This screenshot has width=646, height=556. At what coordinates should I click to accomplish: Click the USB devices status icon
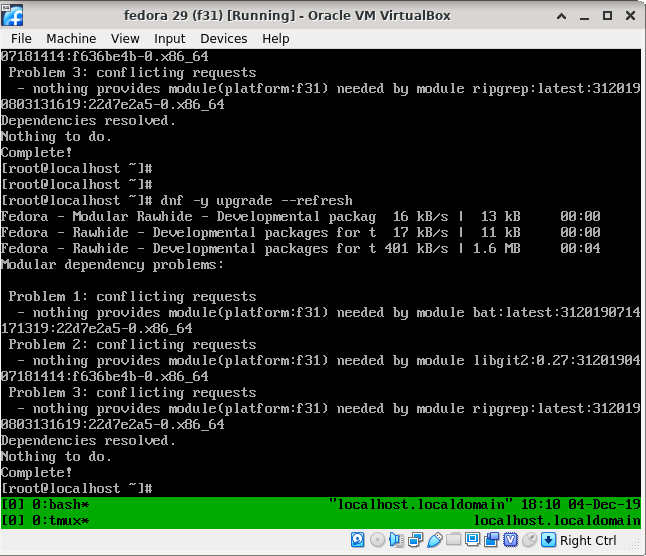click(435, 540)
